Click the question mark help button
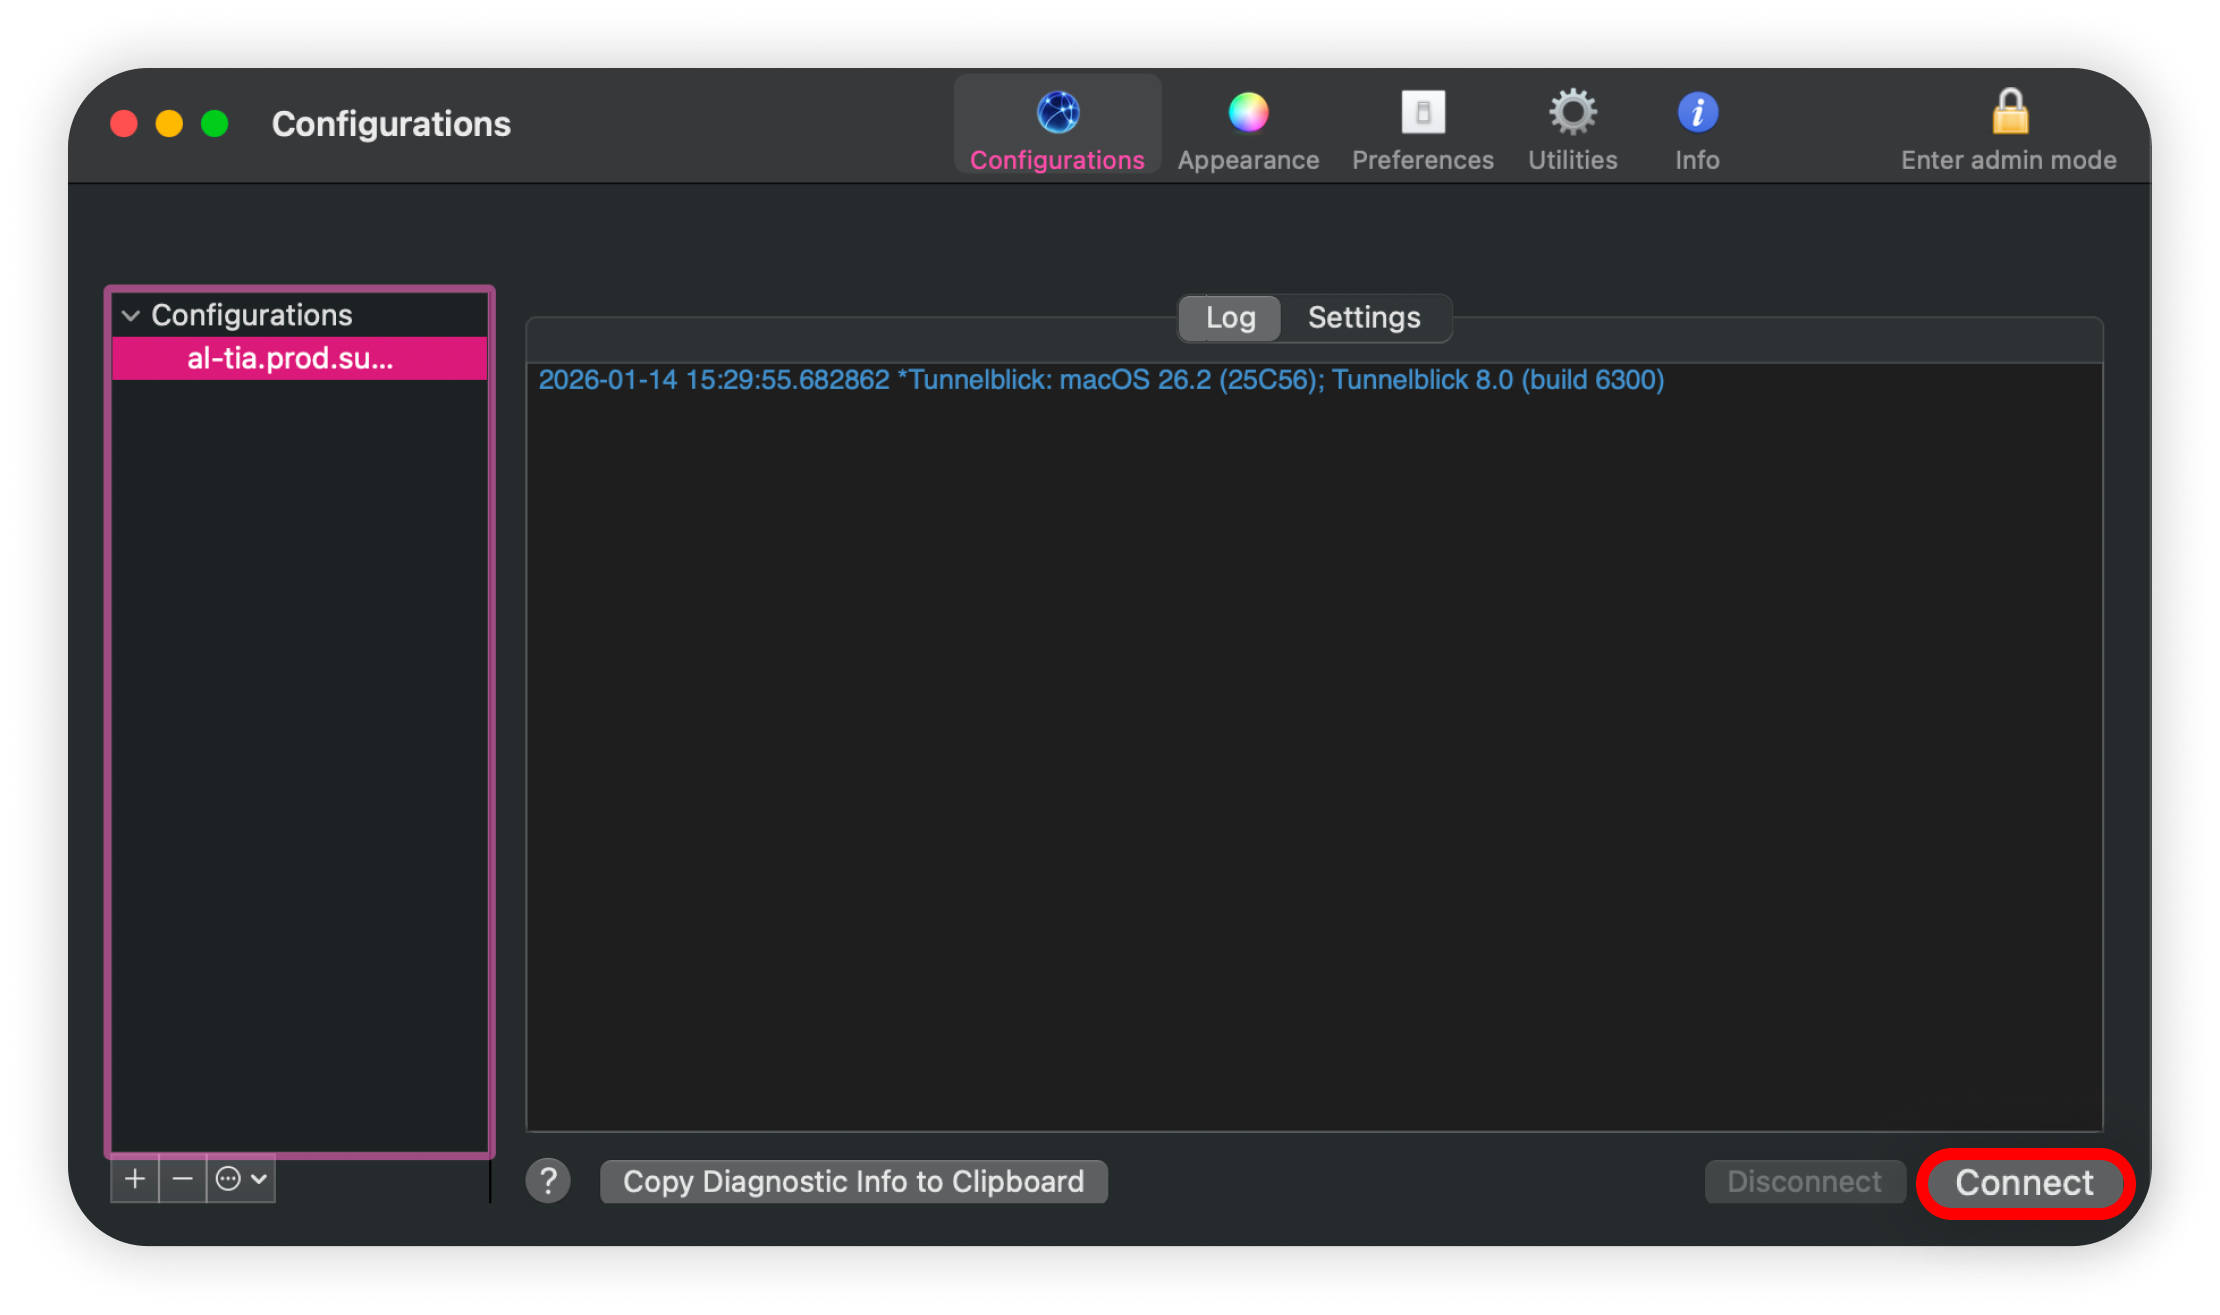 point(548,1181)
